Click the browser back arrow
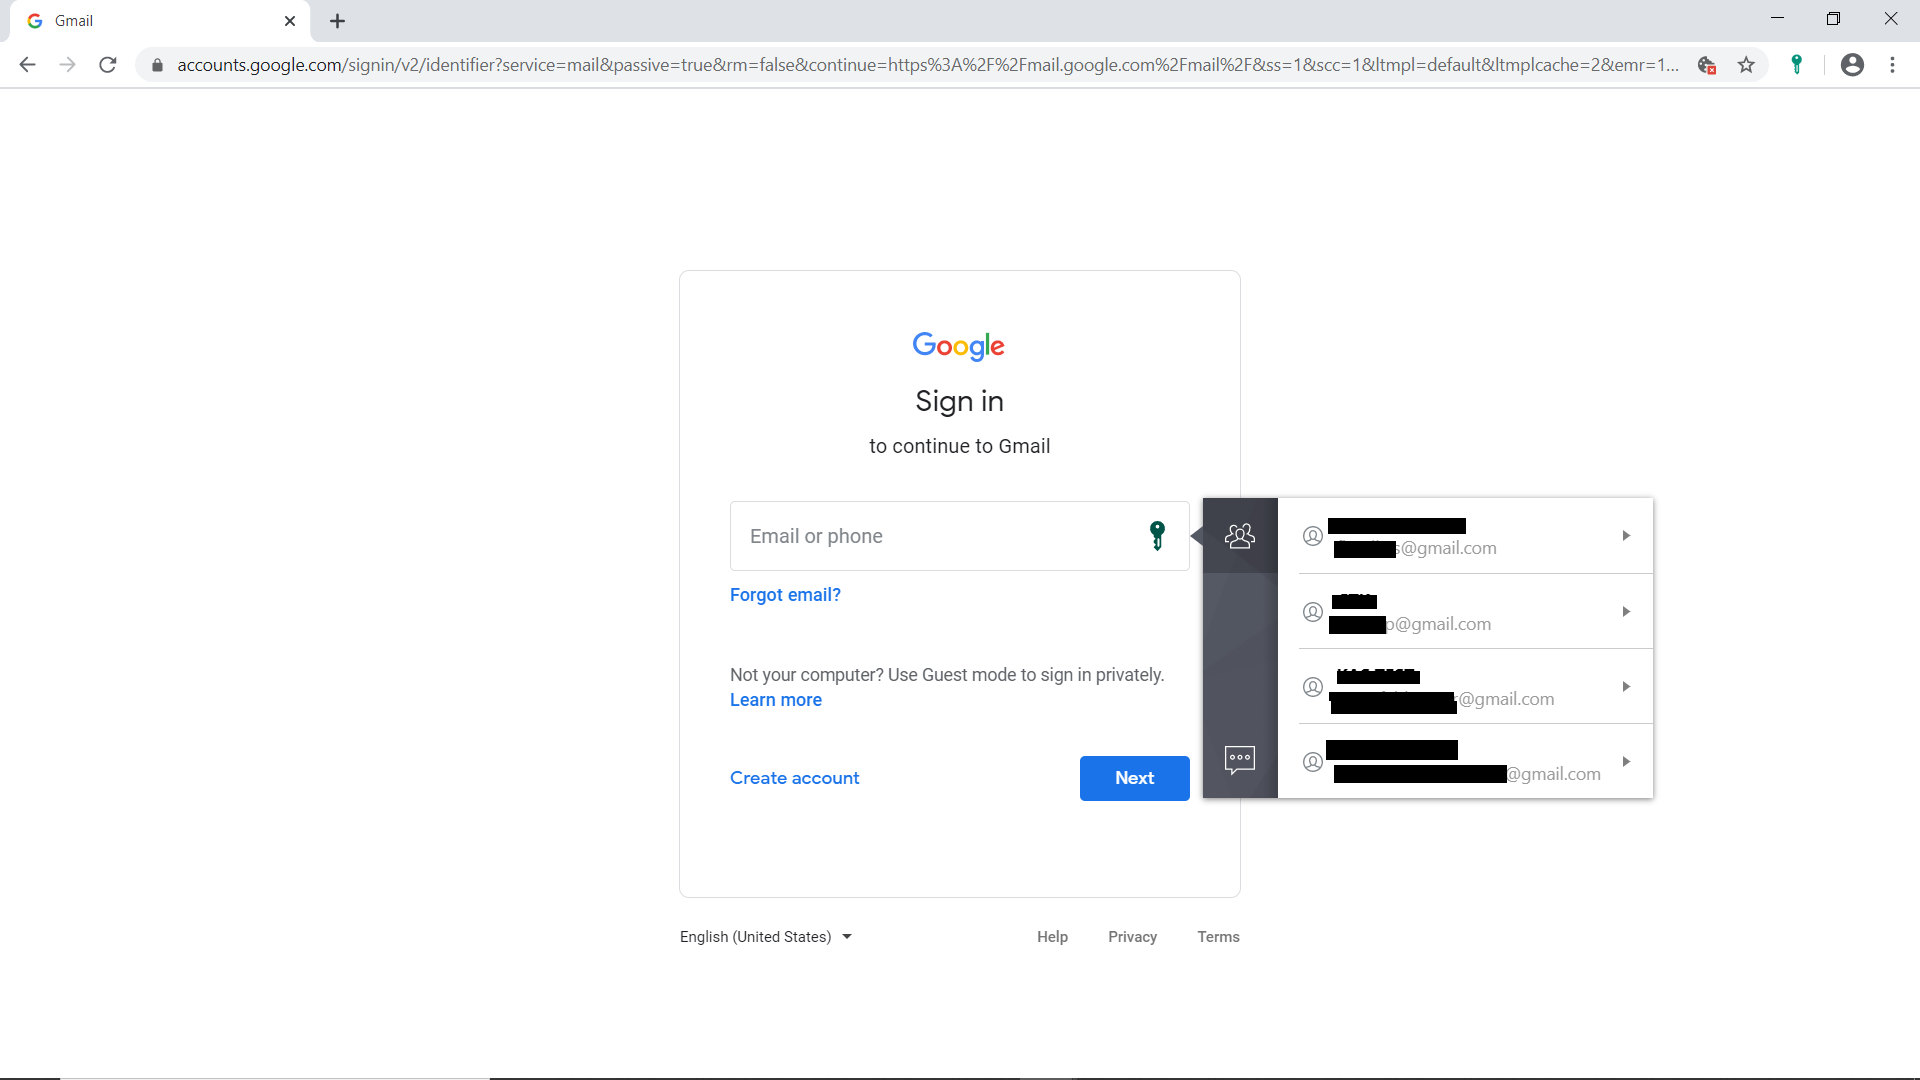The image size is (1920, 1080). 27,65
